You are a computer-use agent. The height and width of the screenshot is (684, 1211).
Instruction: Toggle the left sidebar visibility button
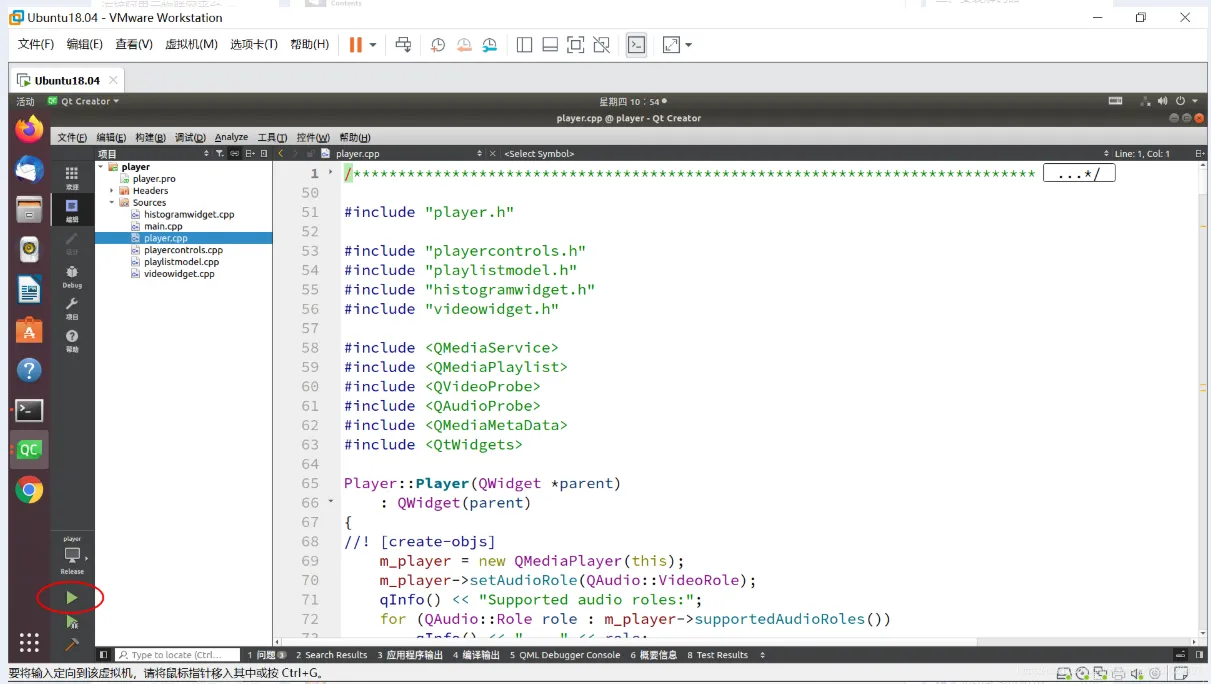pyautogui.click(x=103, y=655)
